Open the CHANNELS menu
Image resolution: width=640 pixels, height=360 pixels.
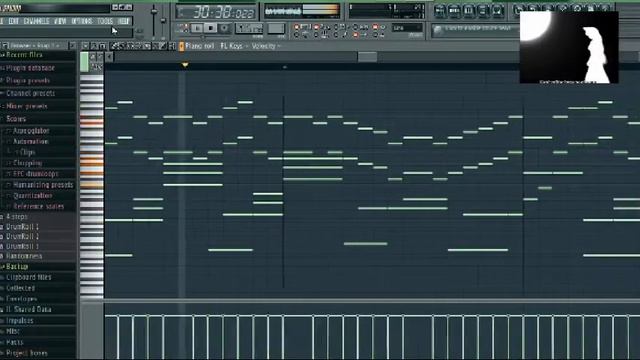36,21
